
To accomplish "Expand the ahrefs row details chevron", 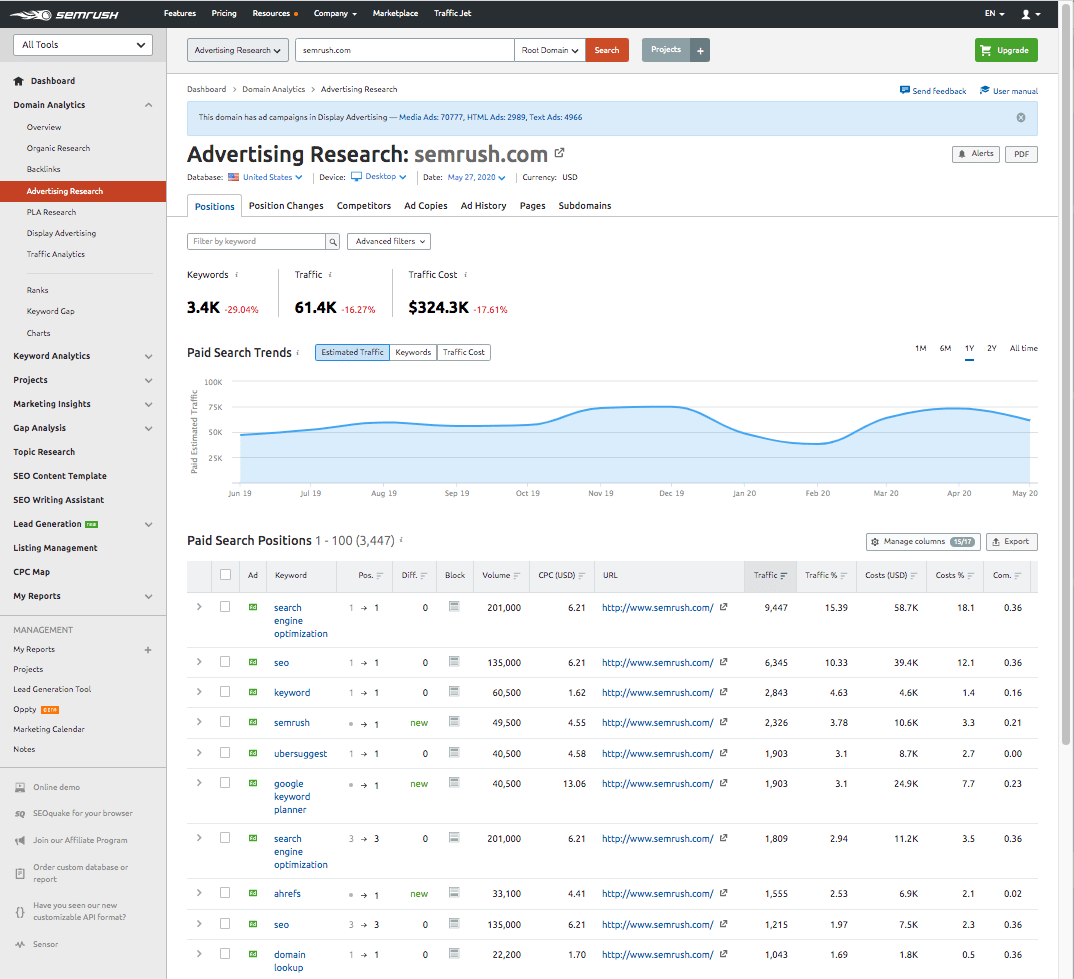I will [199, 893].
